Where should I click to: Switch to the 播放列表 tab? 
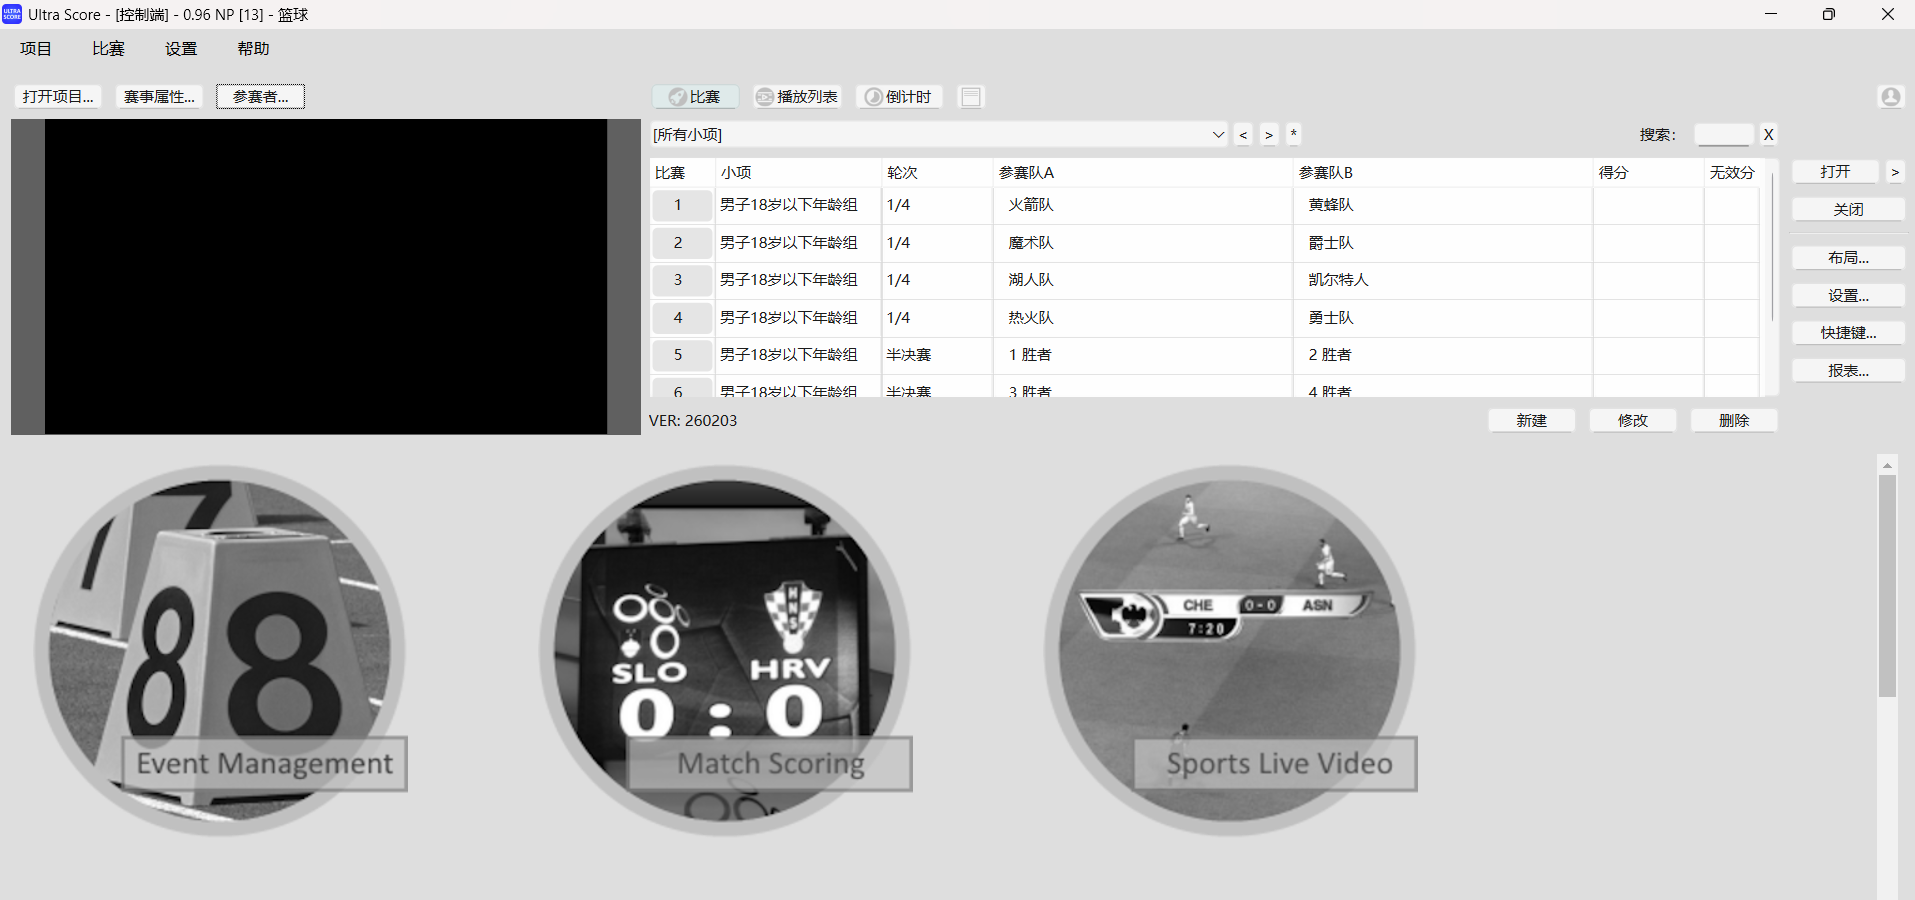click(x=797, y=97)
